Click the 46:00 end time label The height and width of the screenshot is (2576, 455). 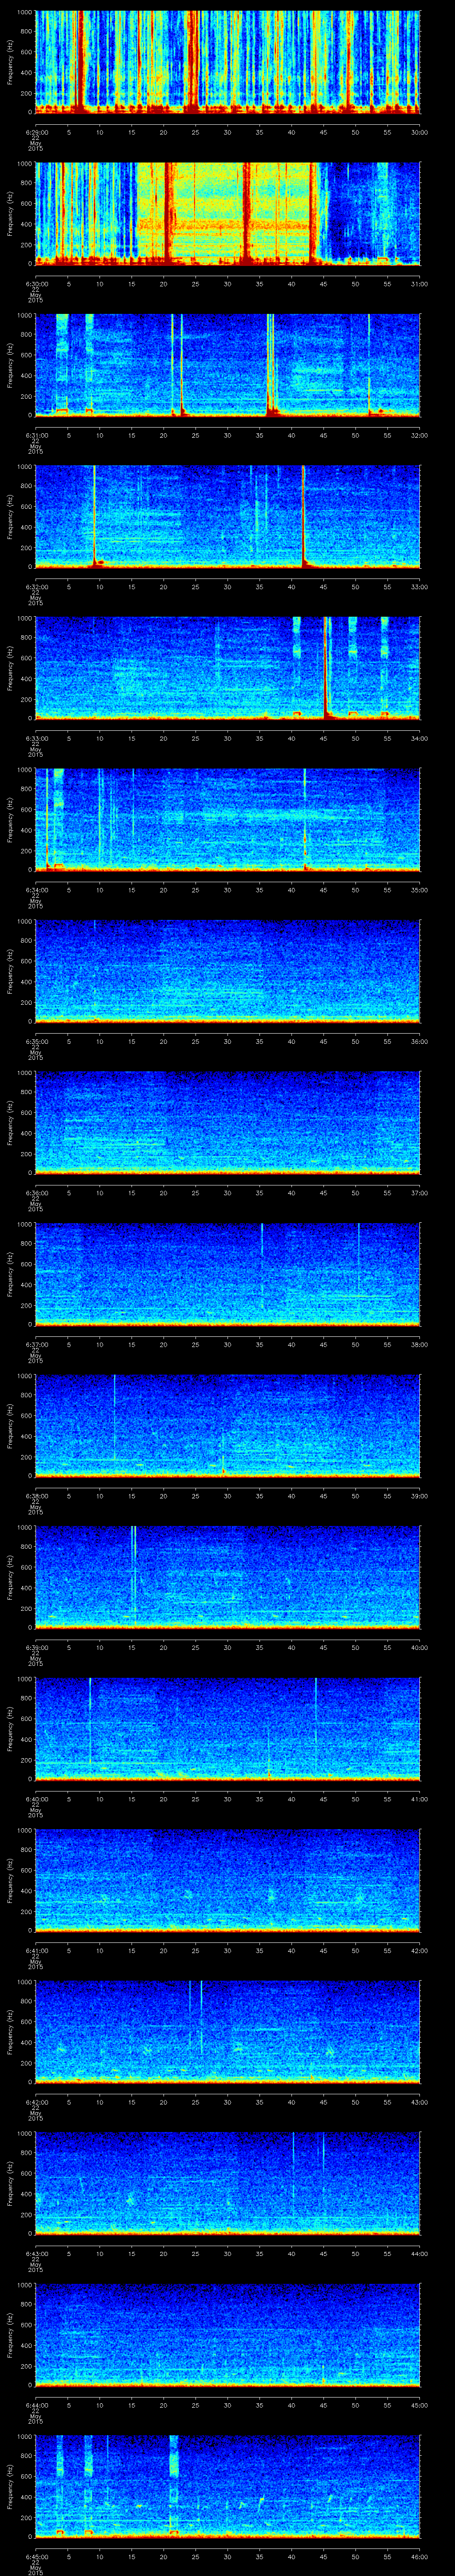(x=420, y=2556)
